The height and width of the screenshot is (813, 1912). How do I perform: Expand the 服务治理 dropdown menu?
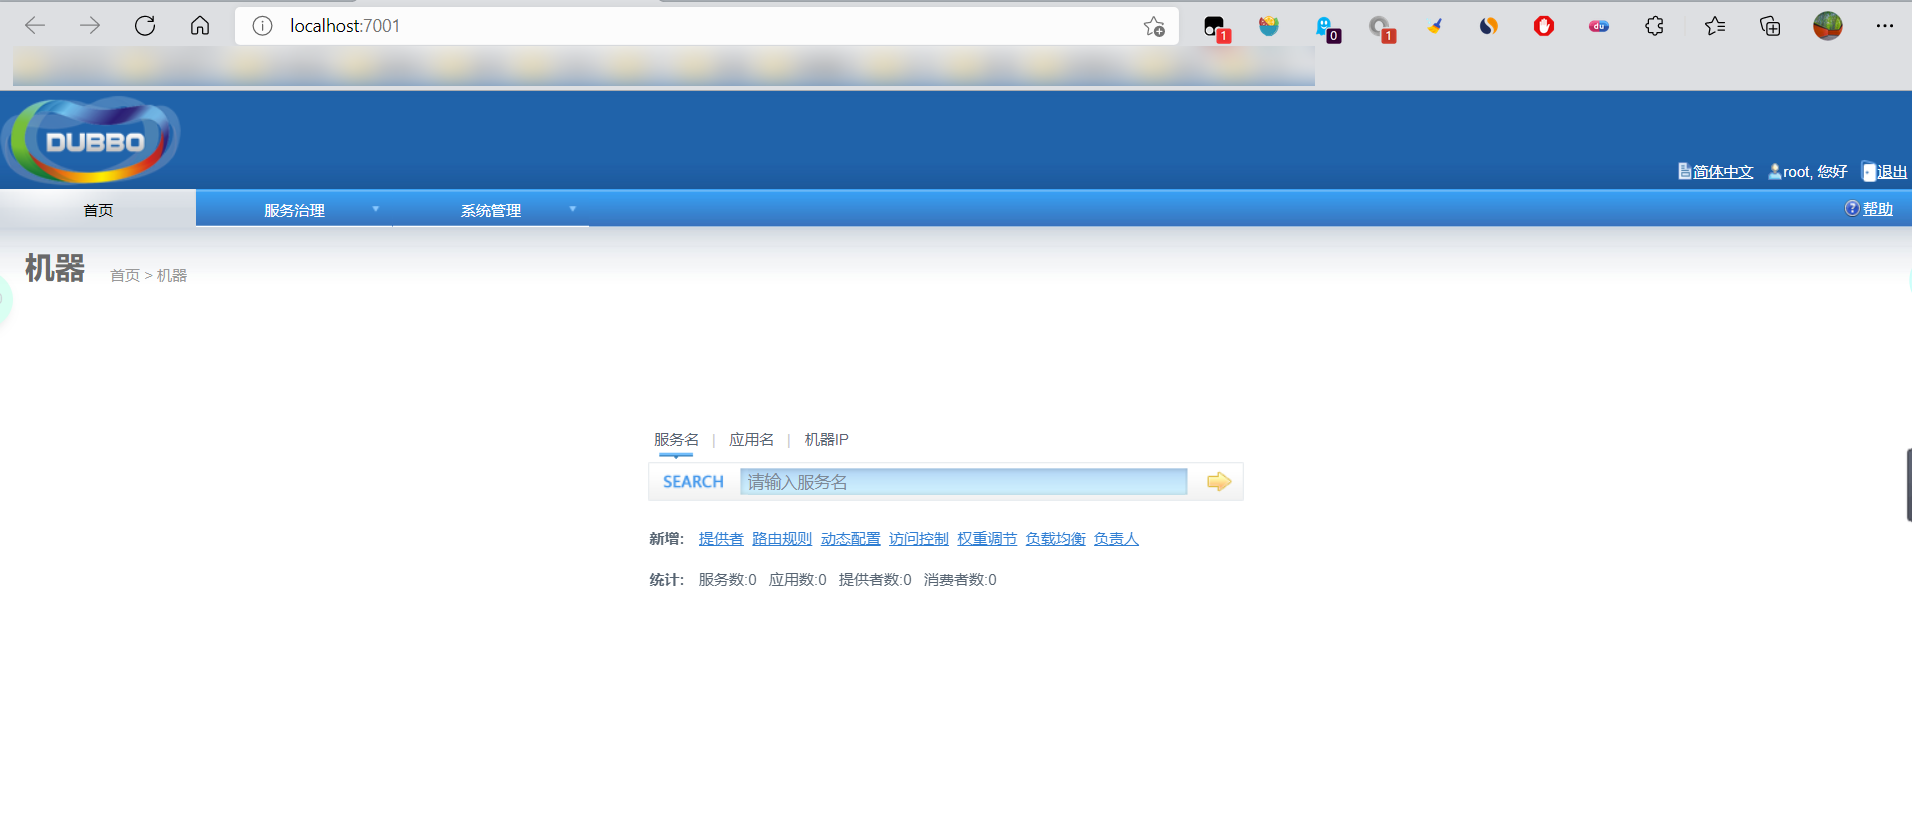(294, 210)
